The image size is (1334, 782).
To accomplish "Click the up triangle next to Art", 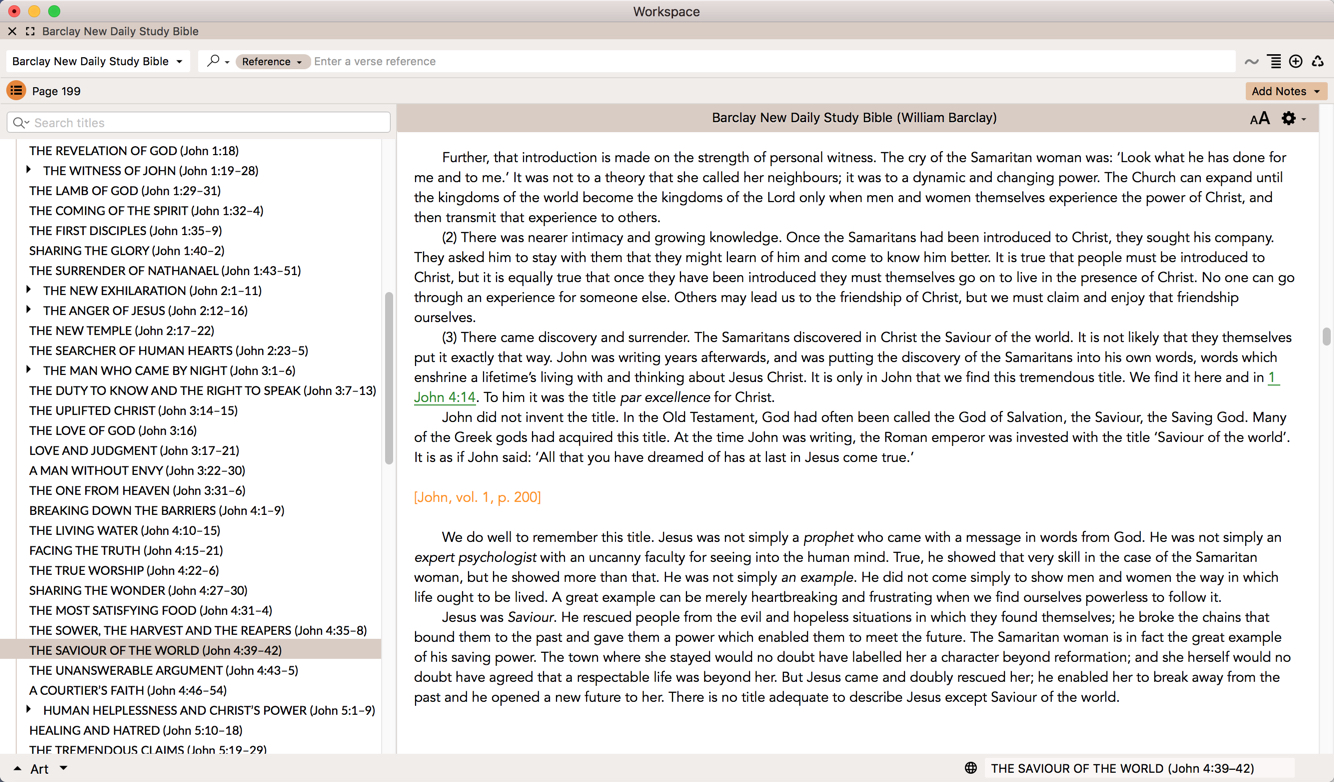I will tap(17, 769).
